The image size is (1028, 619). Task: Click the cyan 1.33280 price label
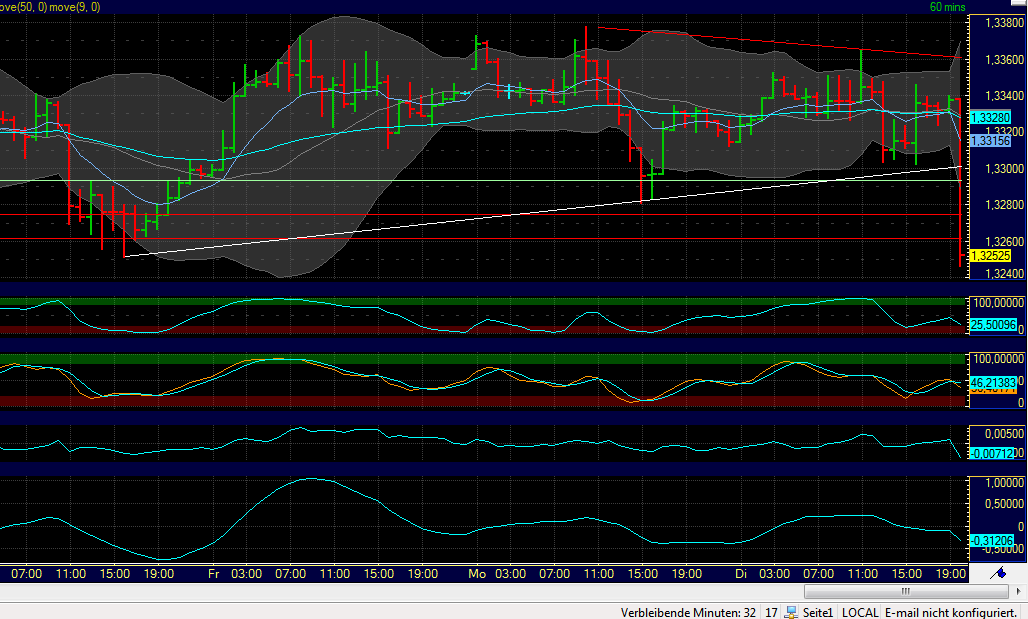(x=991, y=117)
